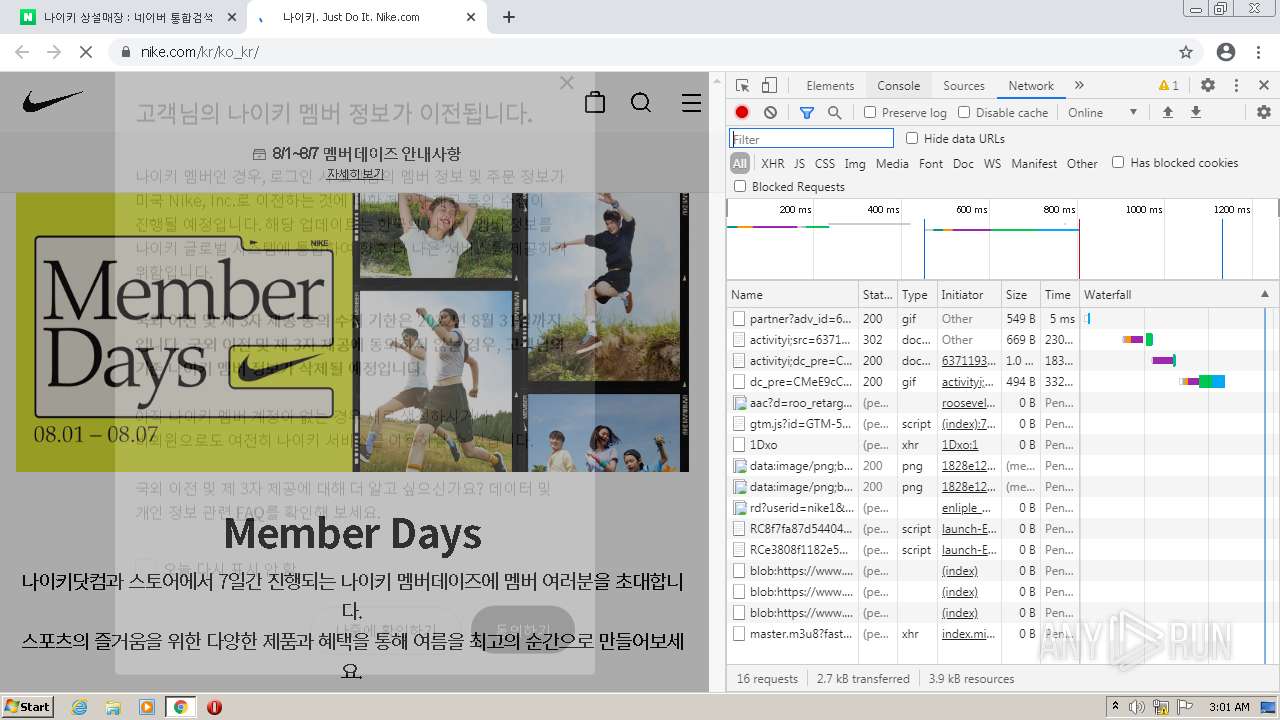Enable Disable cache checkbox
This screenshot has width=1280, height=720.
(x=964, y=113)
